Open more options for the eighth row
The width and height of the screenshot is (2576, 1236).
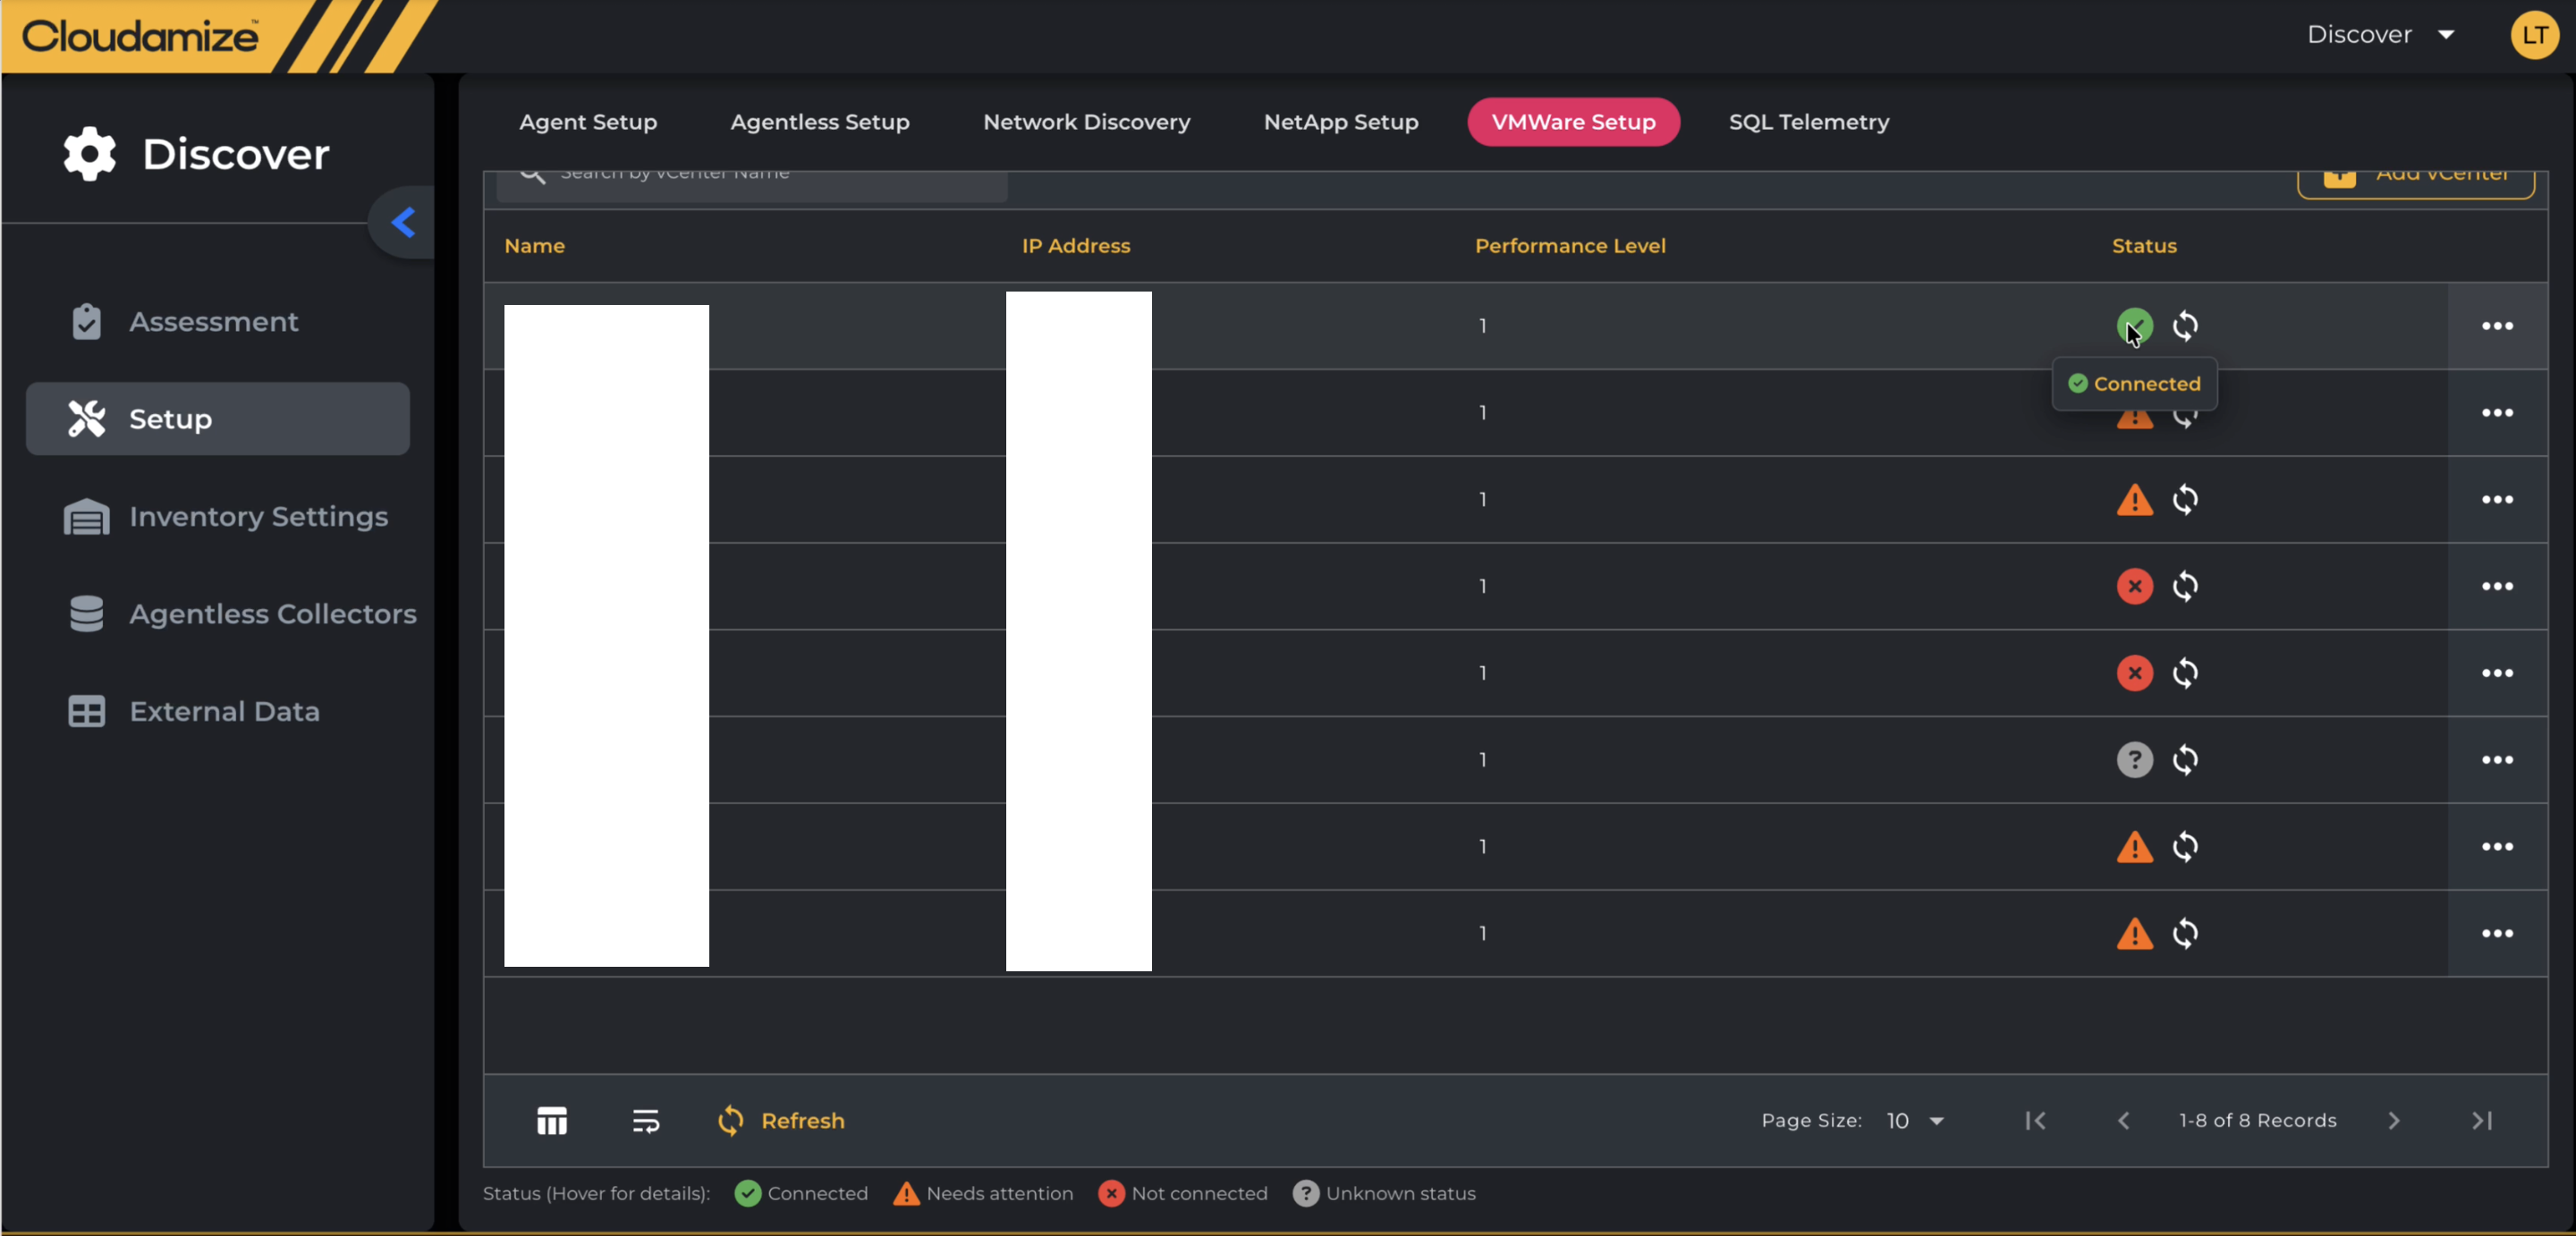(x=2497, y=933)
